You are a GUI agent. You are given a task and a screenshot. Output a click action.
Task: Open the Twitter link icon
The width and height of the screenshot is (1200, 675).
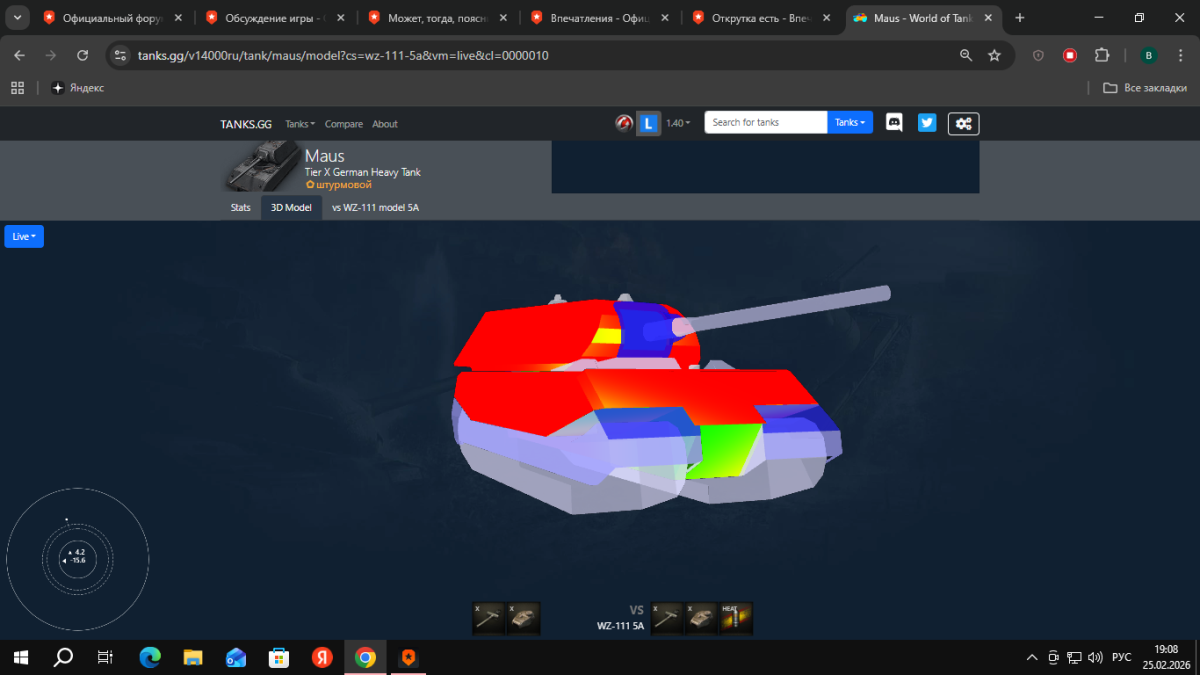pos(927,123)
